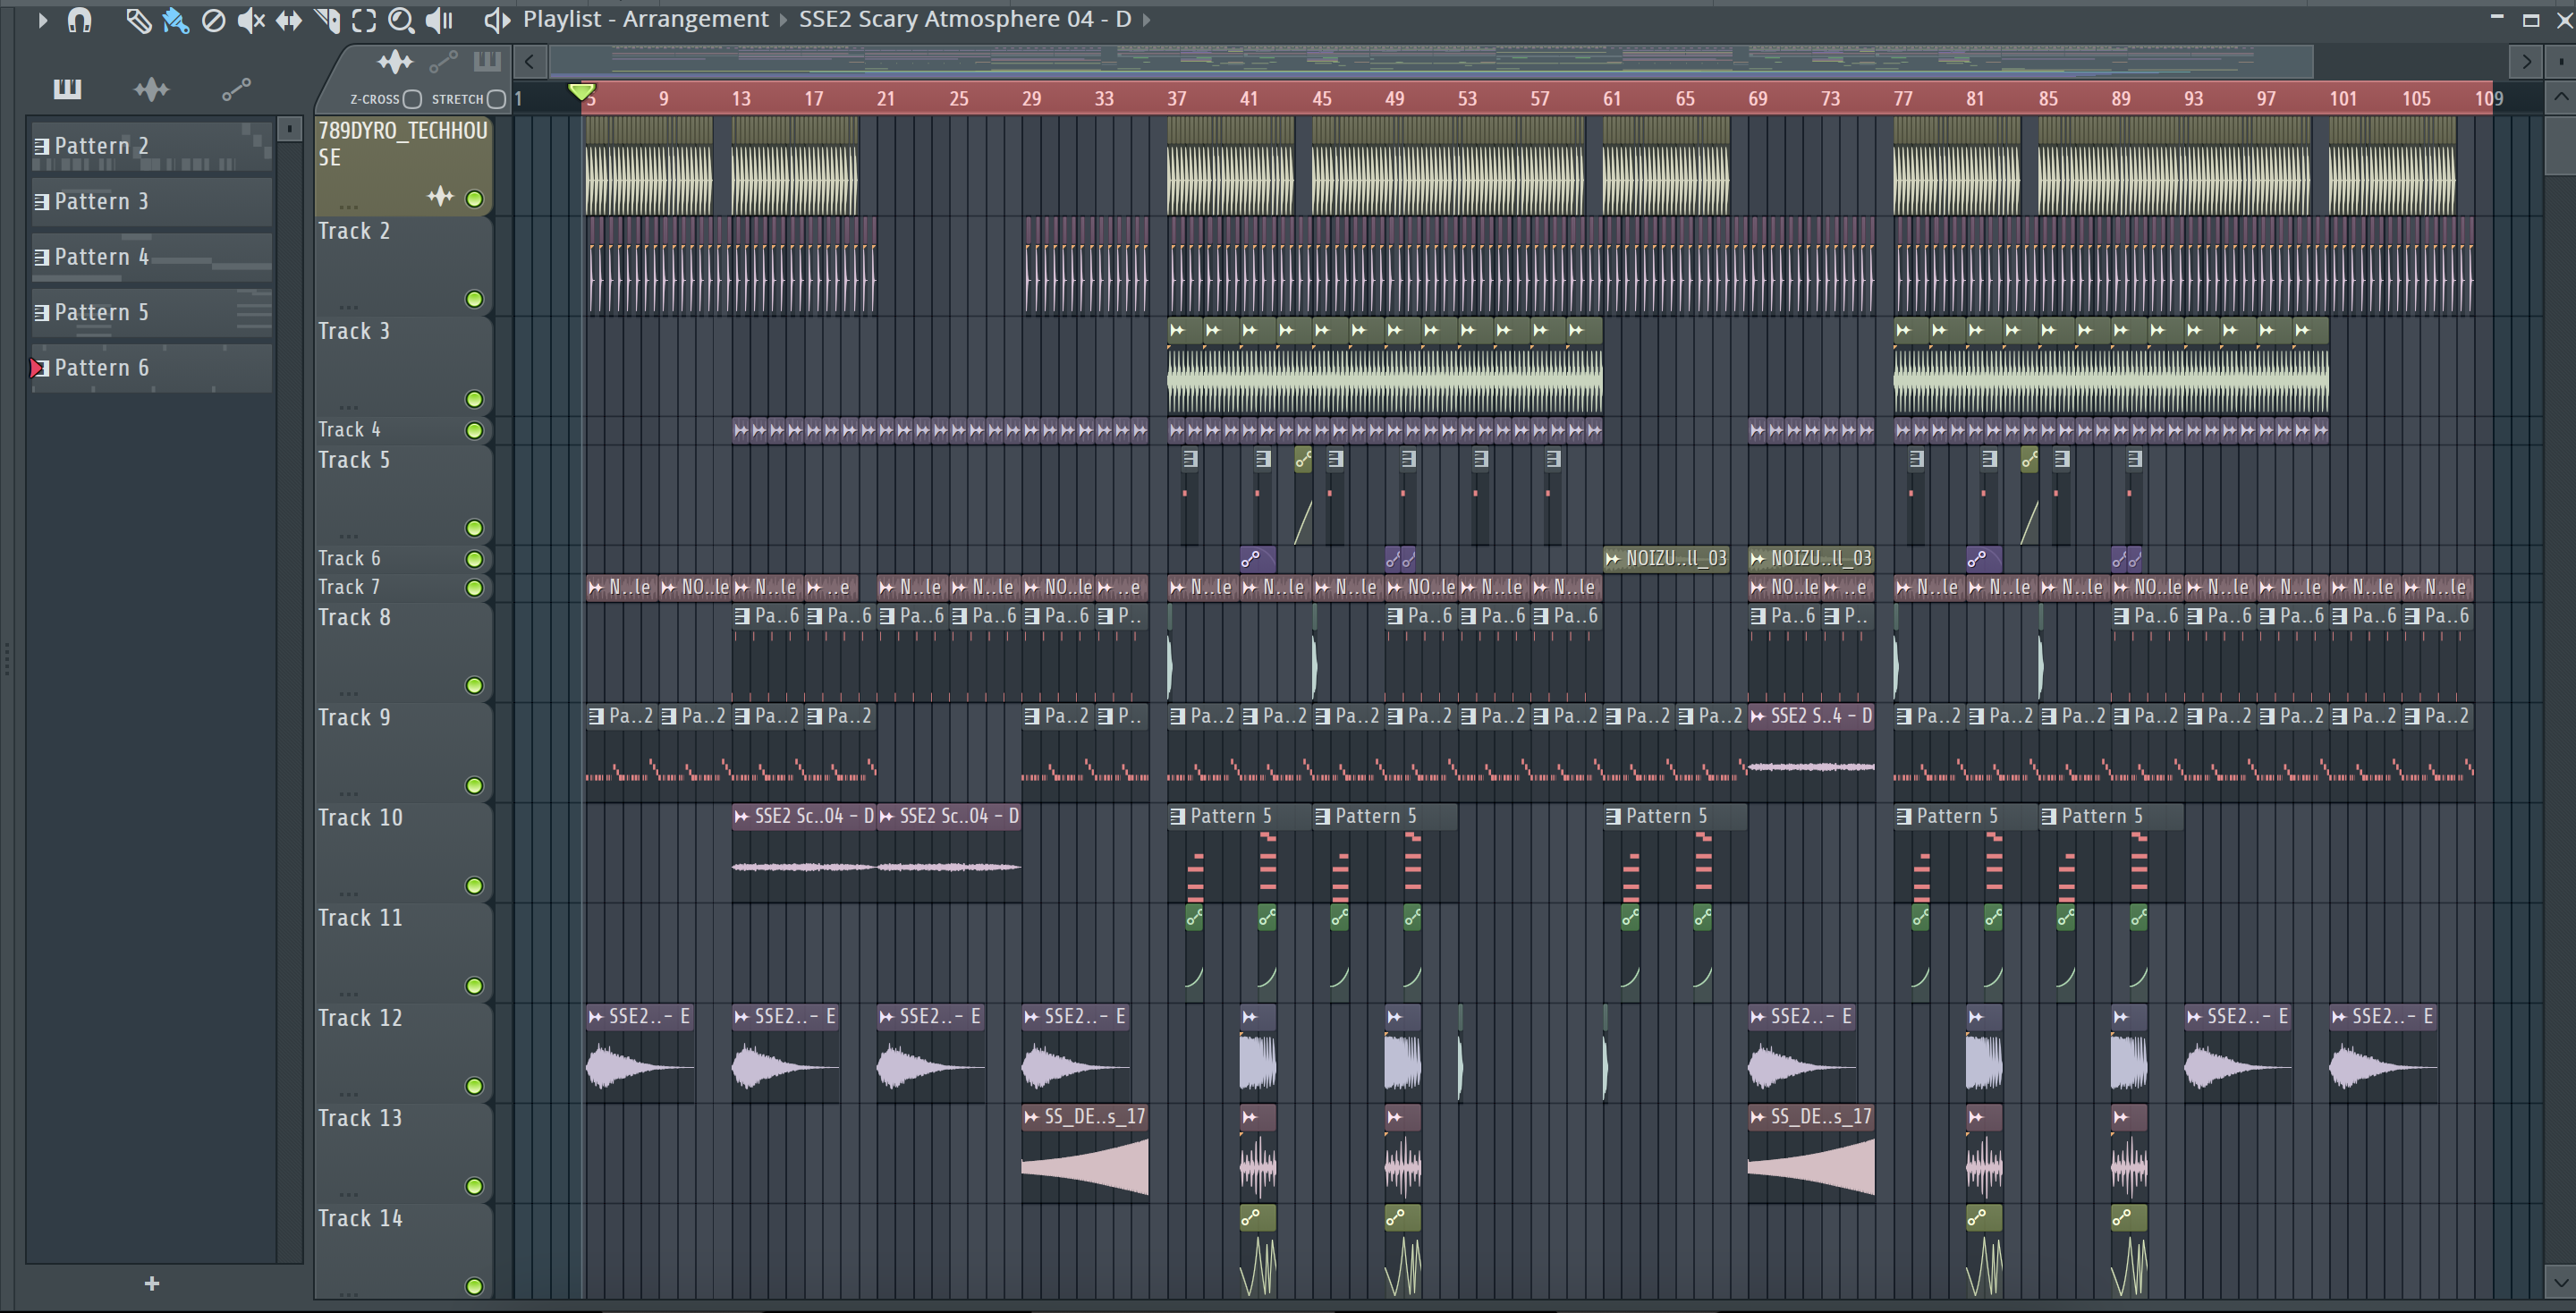Screen dimensions: 2576x1313
Task: Click the vertical scrollbar up arrow
Action: tap(2560, 97)
